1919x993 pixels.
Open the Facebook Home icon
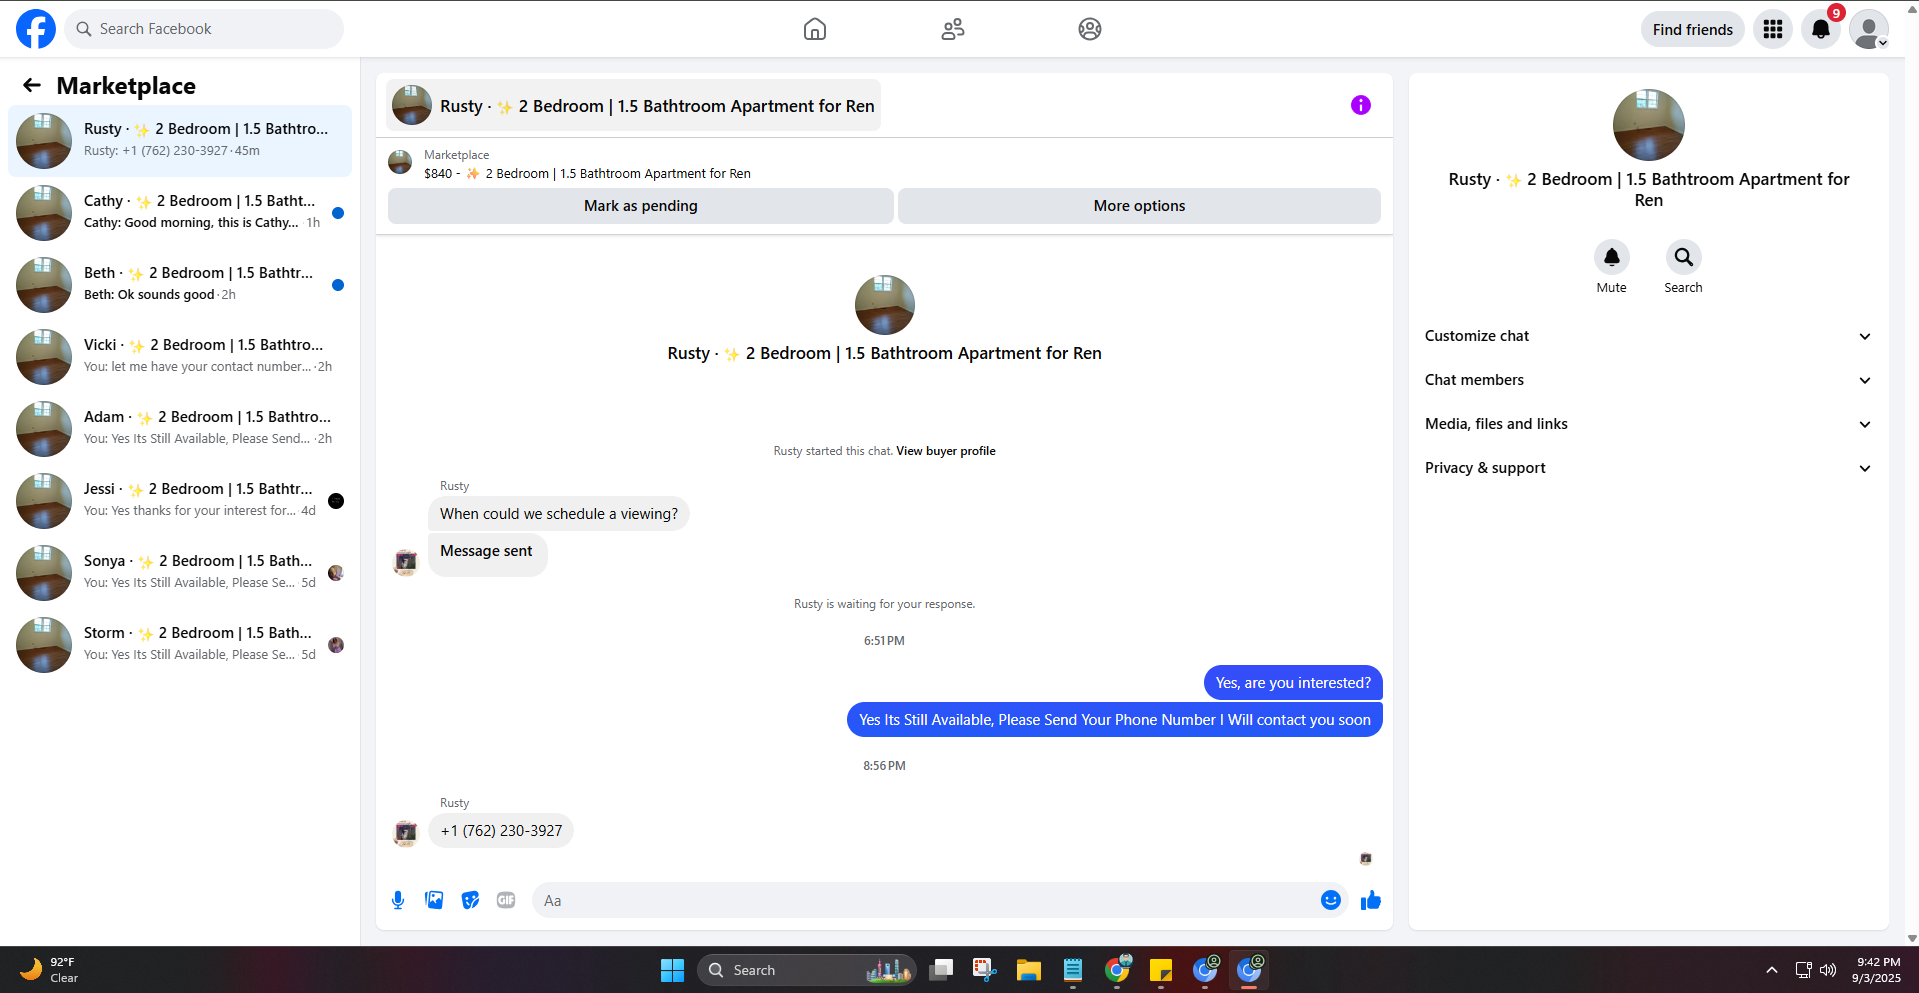pos(815,29)
